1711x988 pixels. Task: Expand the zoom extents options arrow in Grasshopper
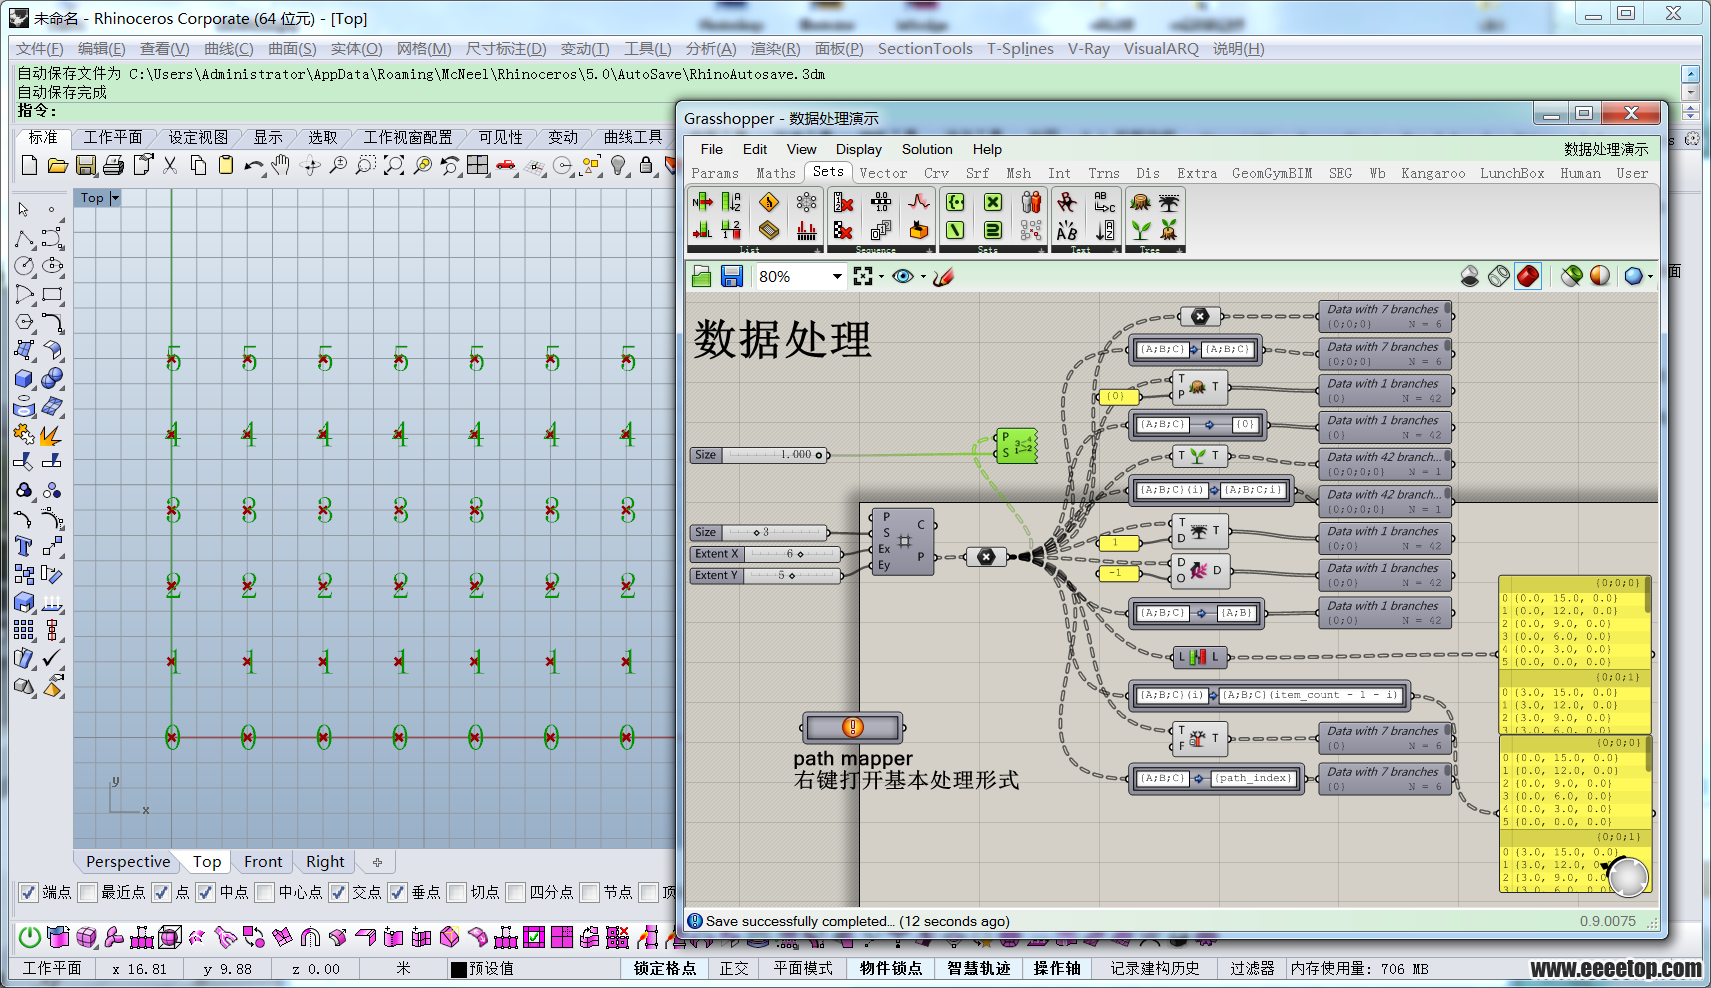point(881,277)
